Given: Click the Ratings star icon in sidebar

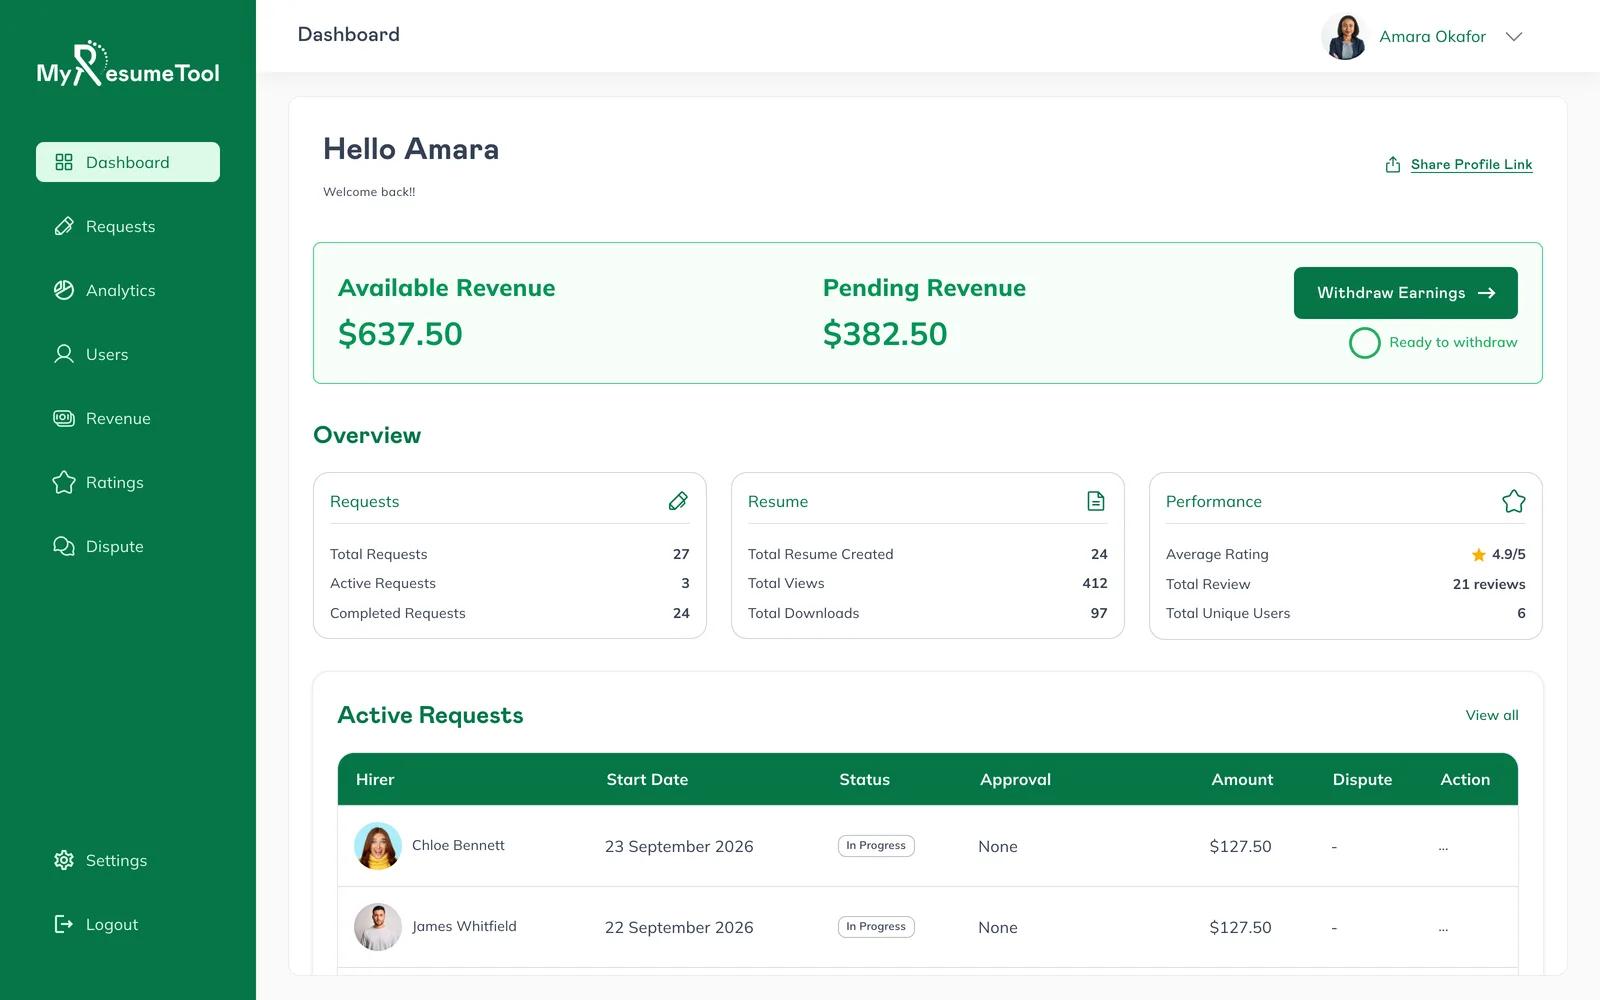Looking at the screenshot, I should click(x=64, y=482).
